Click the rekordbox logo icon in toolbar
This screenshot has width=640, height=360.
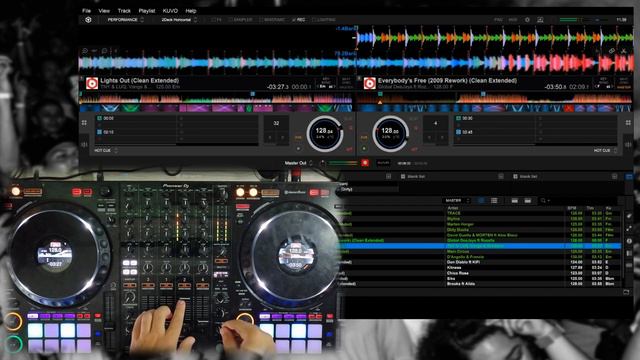(88, 20)
